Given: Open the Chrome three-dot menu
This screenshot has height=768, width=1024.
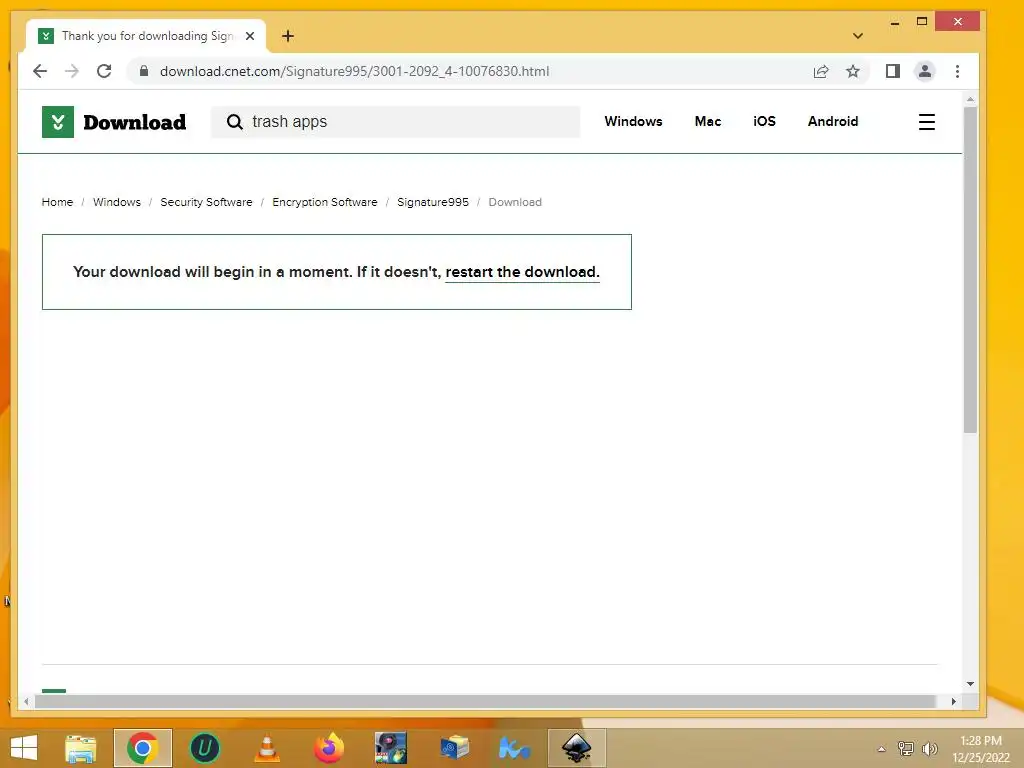Looking at the screenshot, I should point(957,71).
